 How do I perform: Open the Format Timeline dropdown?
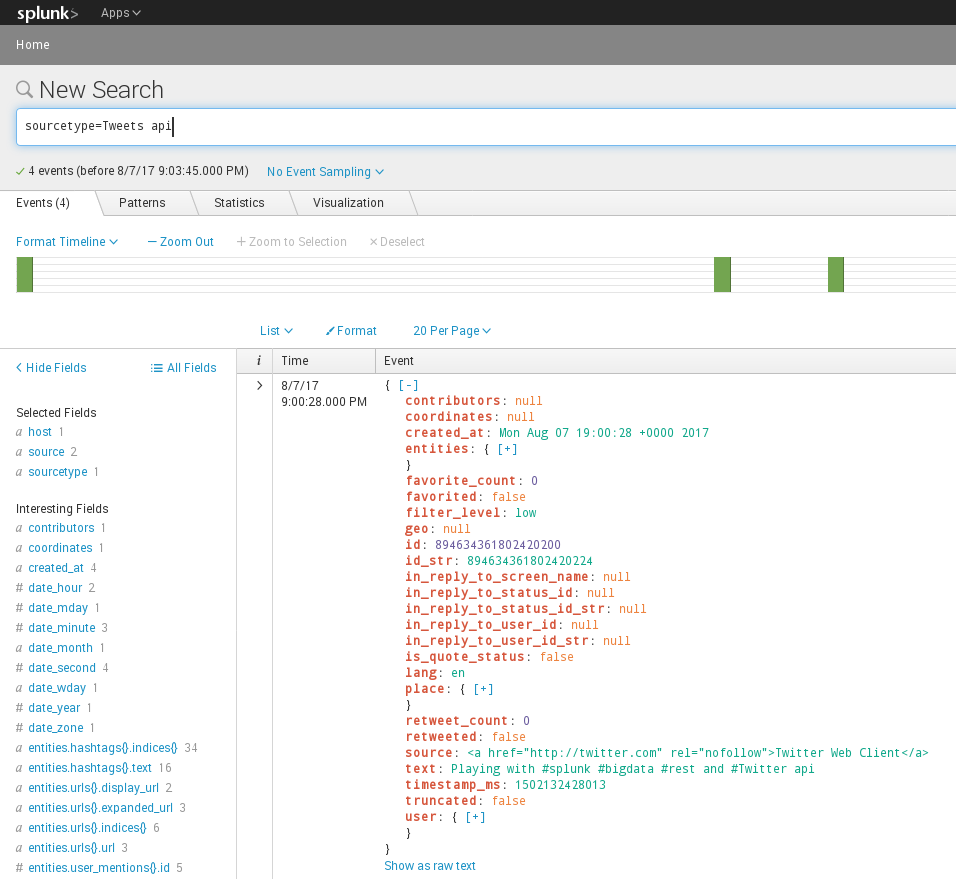tap(67, 241)
